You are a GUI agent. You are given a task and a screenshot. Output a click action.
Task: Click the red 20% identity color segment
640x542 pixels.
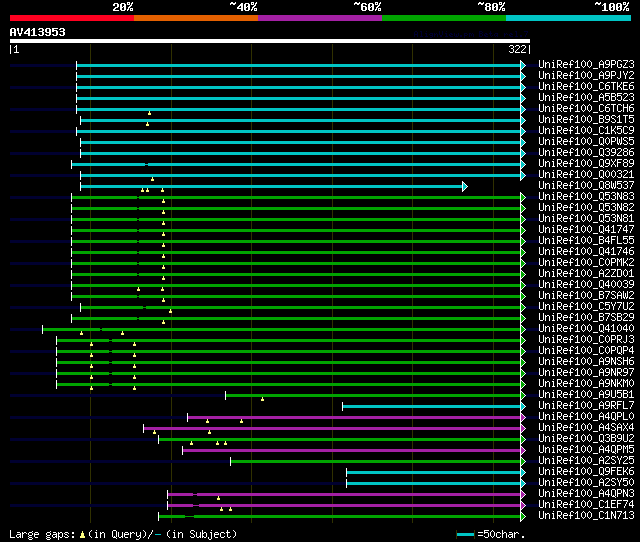72,18
